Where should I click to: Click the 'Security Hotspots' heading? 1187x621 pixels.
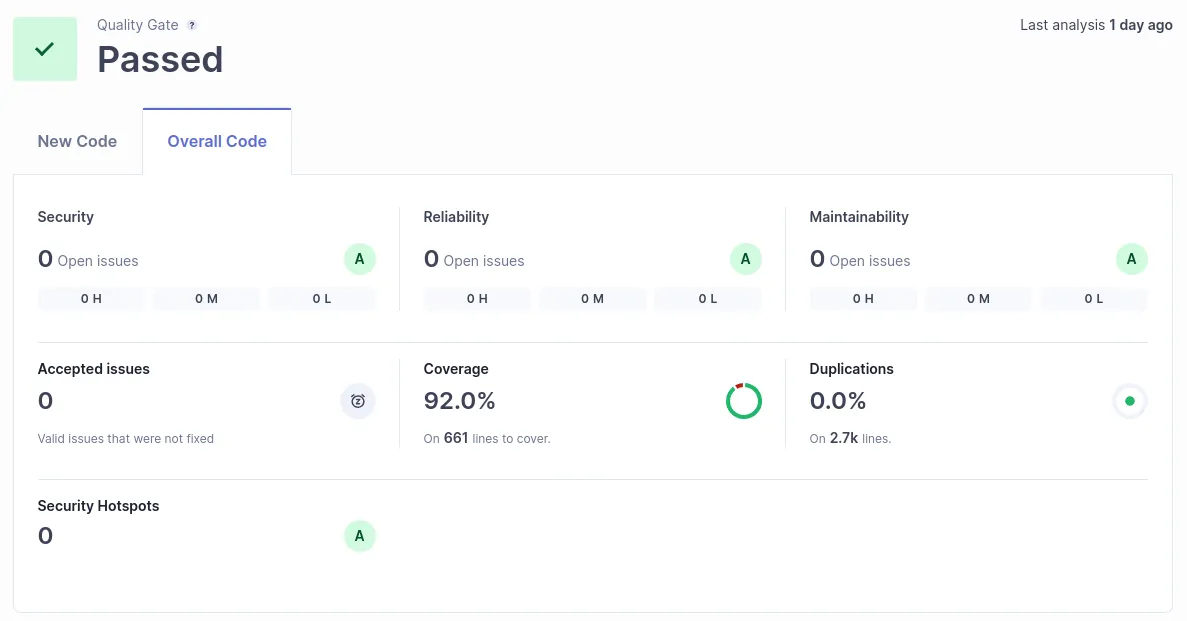[98, 506]
